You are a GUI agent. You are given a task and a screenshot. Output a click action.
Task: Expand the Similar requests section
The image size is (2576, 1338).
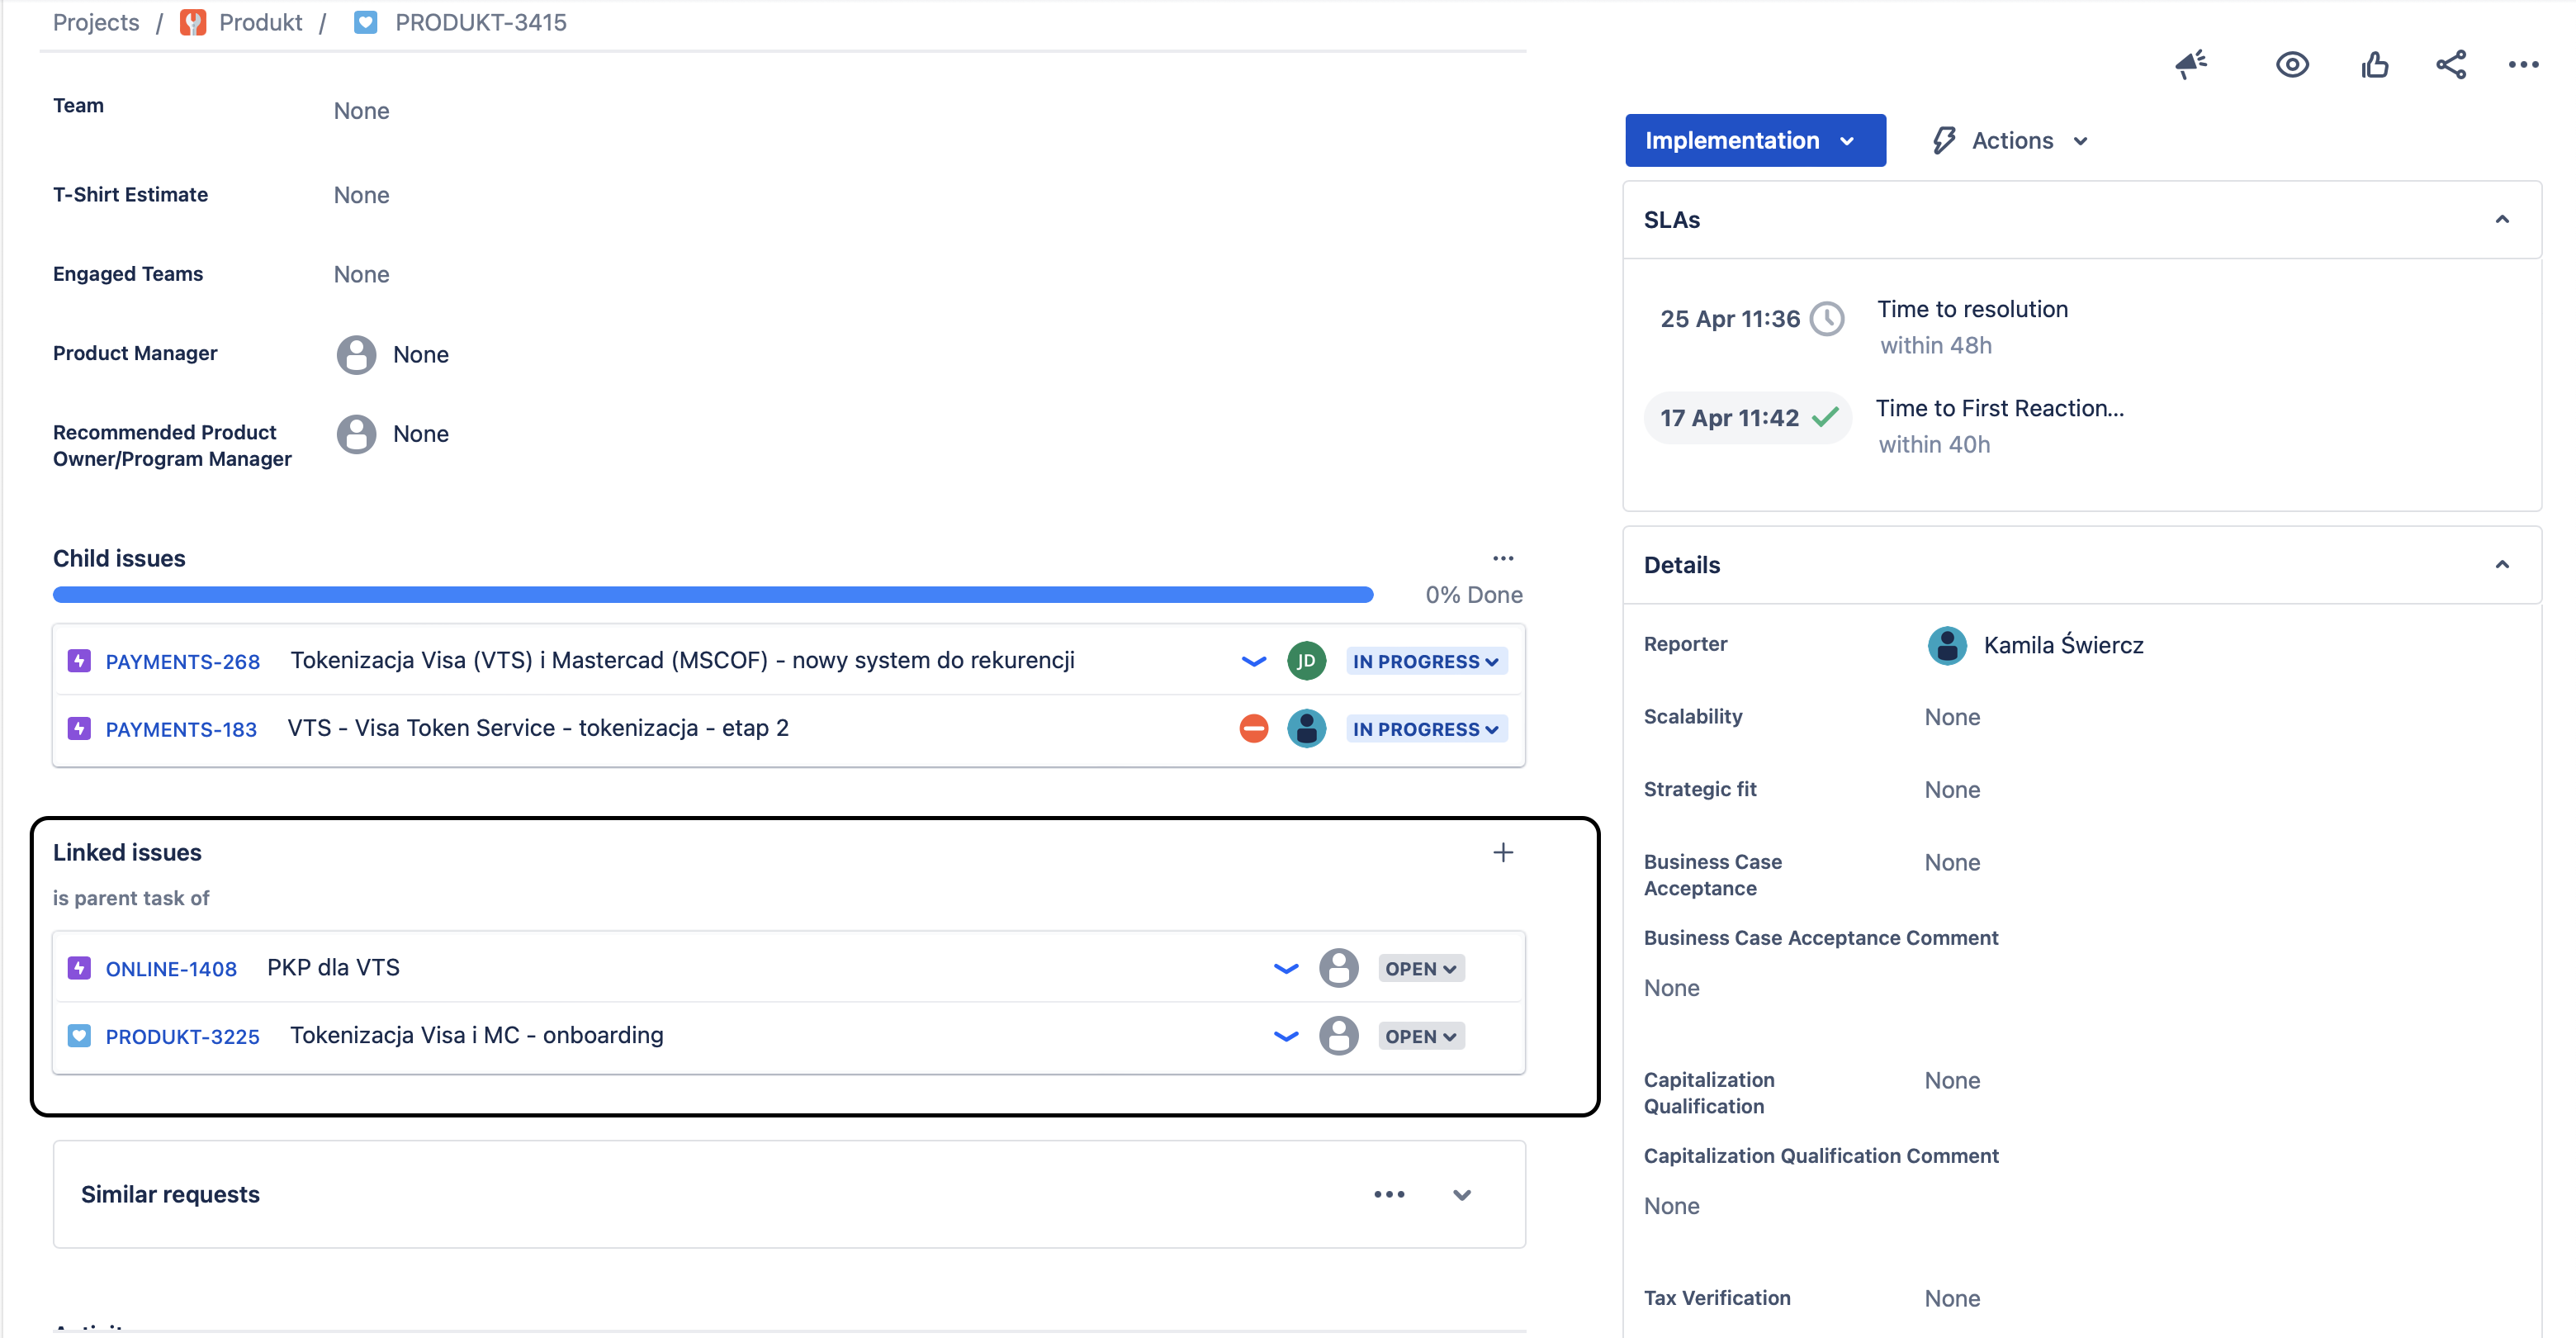[1461, 1195]
